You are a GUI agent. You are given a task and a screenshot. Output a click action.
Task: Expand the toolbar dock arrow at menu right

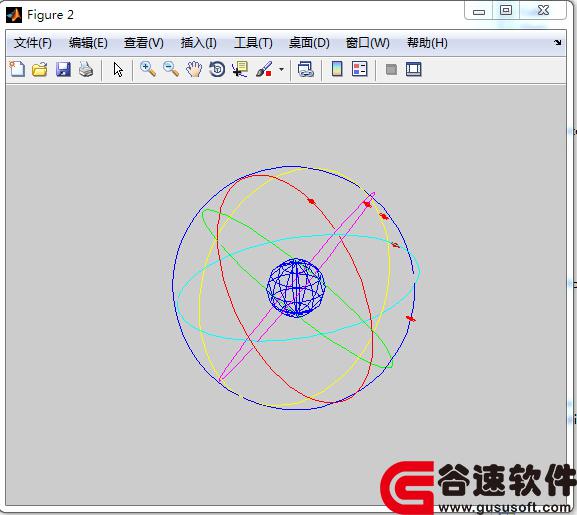tap(557, 43)
